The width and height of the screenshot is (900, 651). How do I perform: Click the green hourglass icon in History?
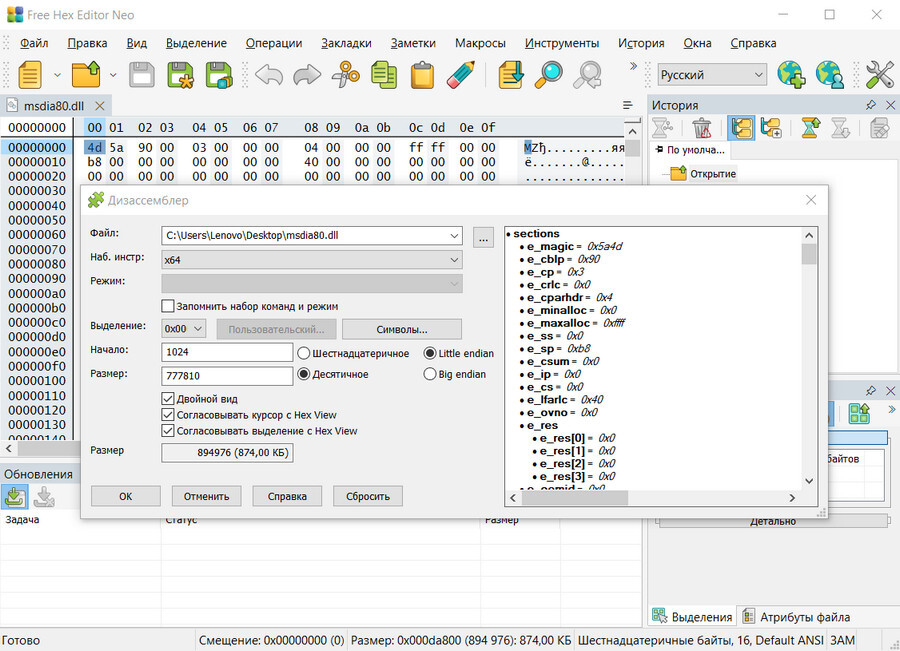coord(810,127)
